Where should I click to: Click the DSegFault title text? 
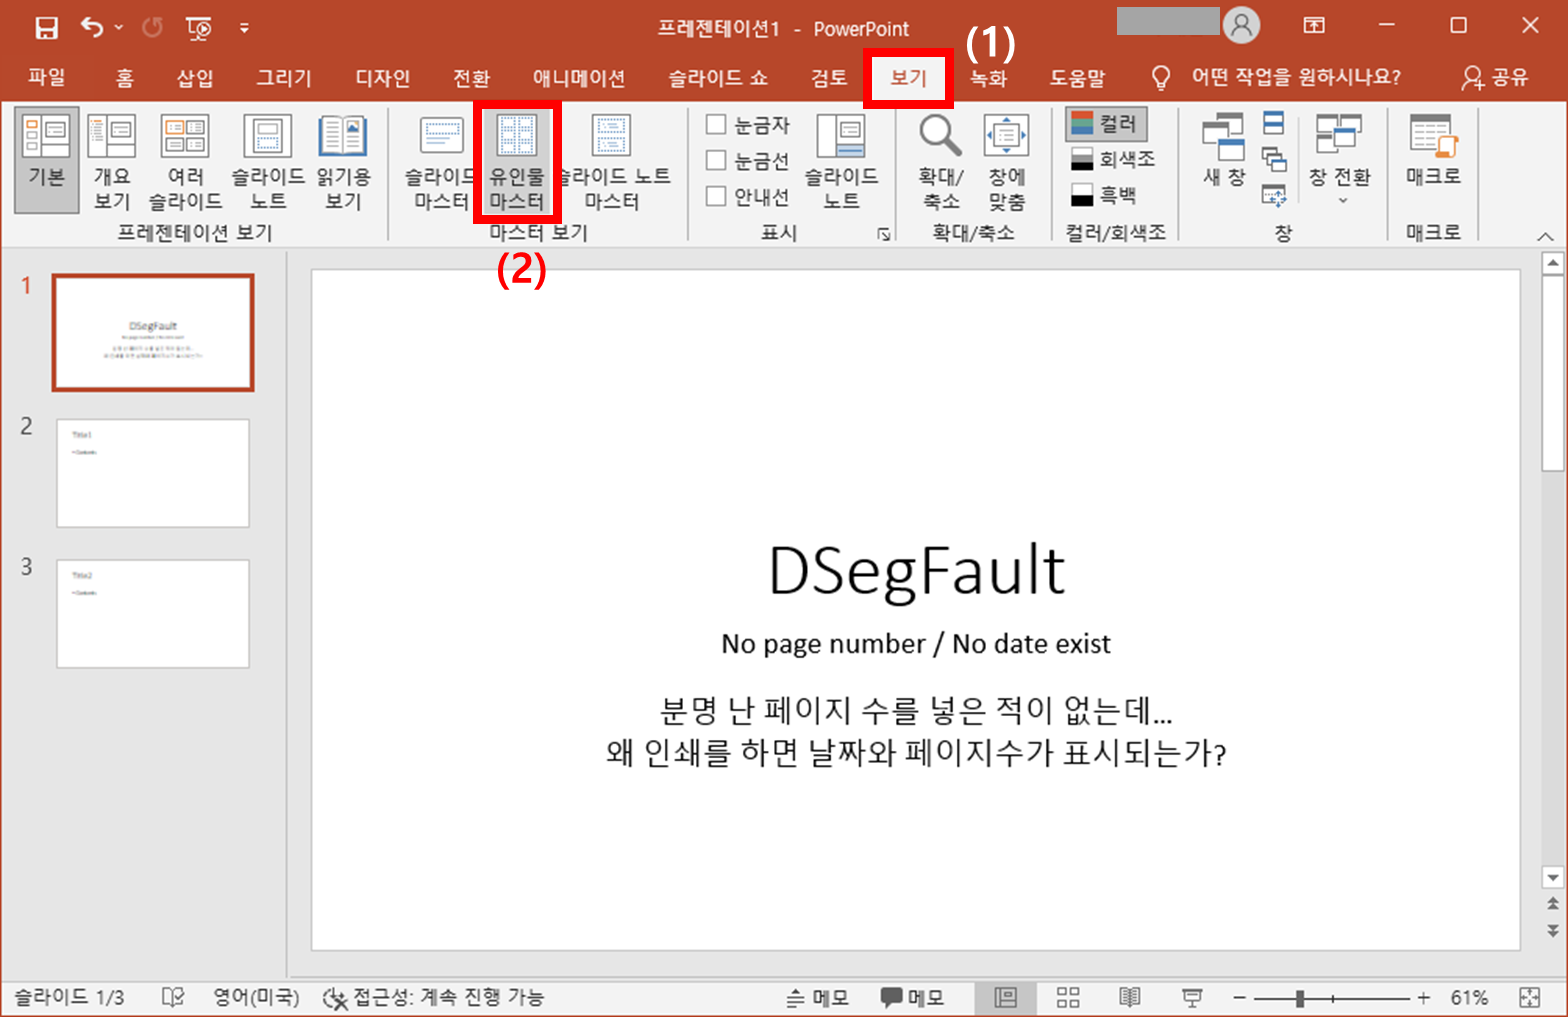(916, 571)
